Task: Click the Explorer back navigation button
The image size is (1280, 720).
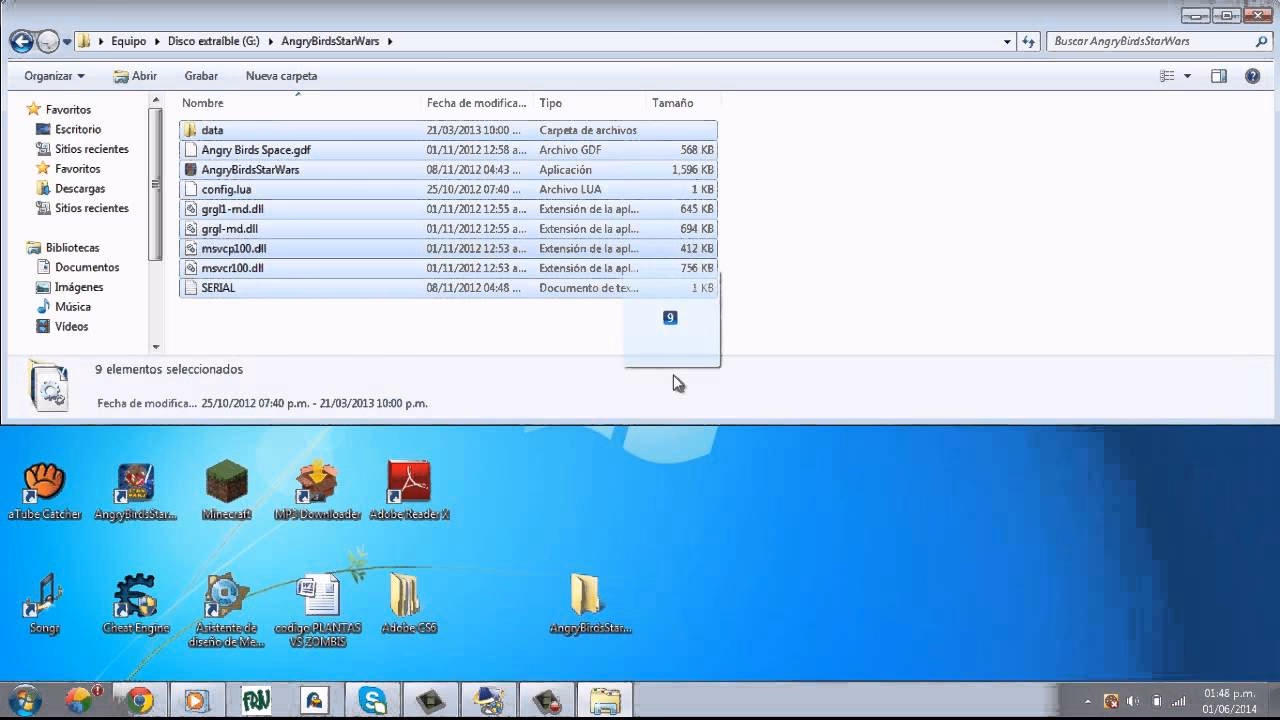Action: pyautogui.click(x=21, y=41)
